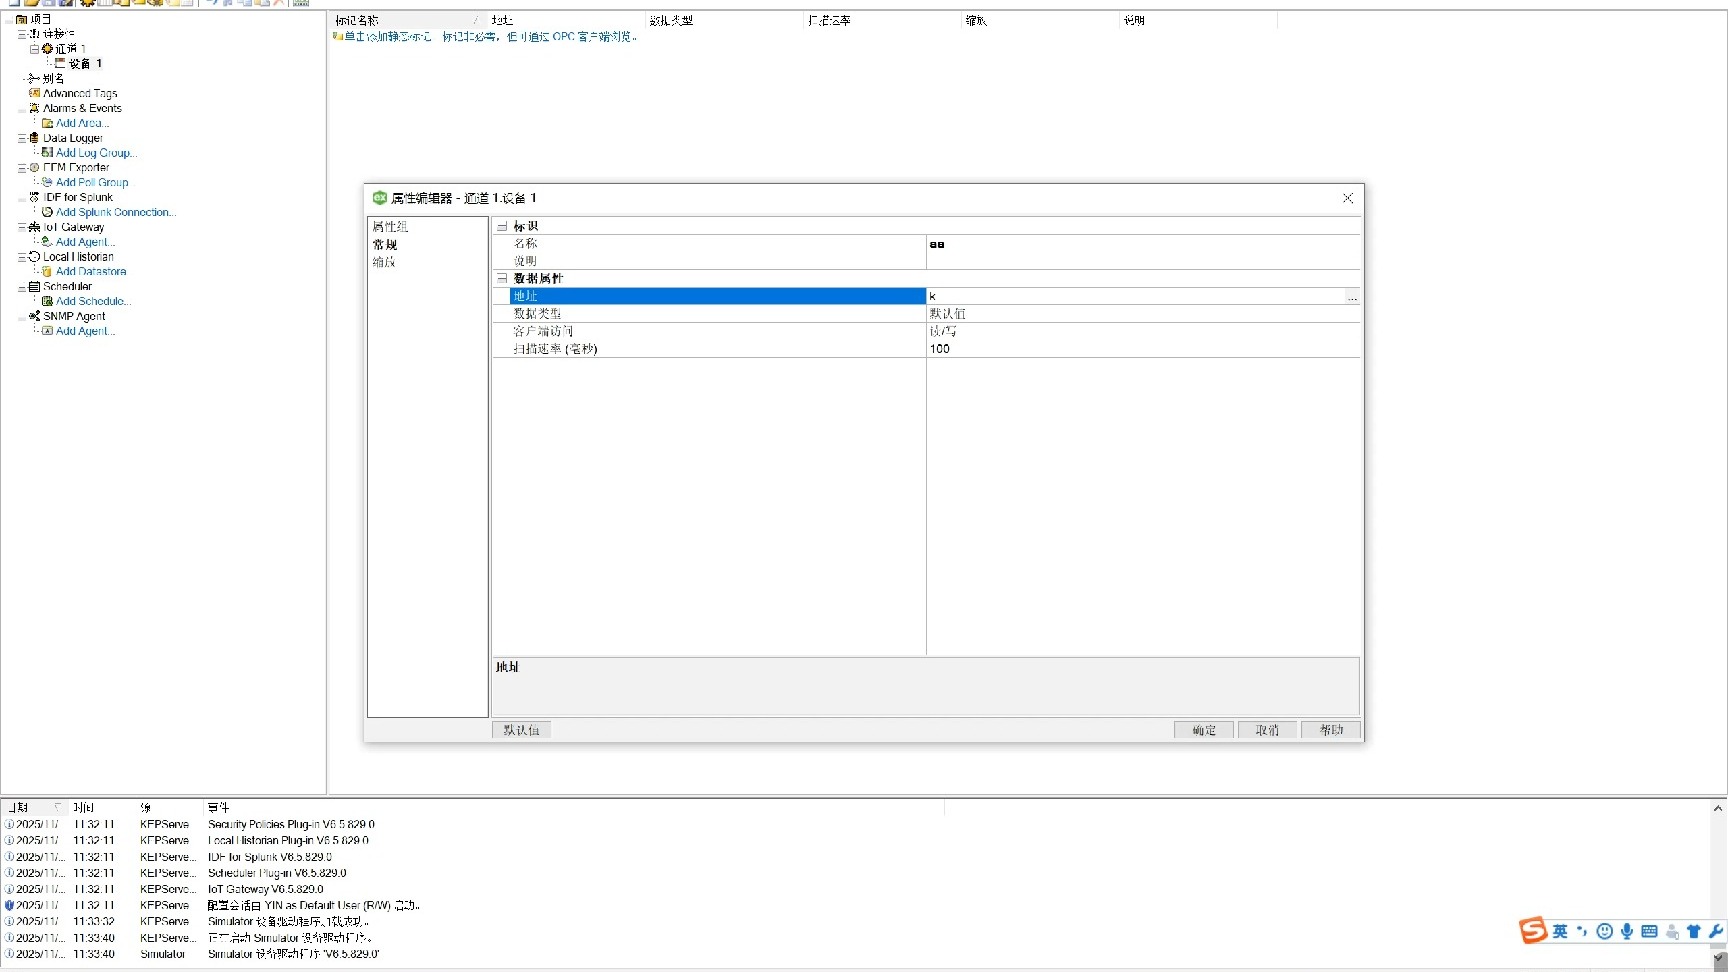The height and width of the screenshot is (972, 1728).
Task: Select the IoT Gateway plug-in icon
Action: coord(34,227)
